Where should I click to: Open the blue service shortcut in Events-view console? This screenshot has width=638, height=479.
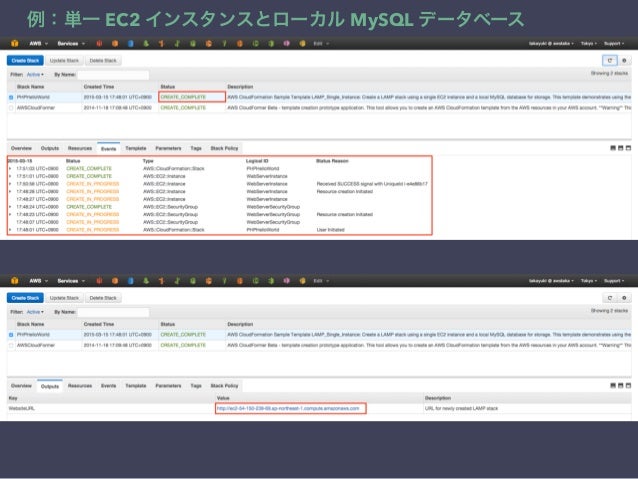pyautogui.click(x=131, y=43)
